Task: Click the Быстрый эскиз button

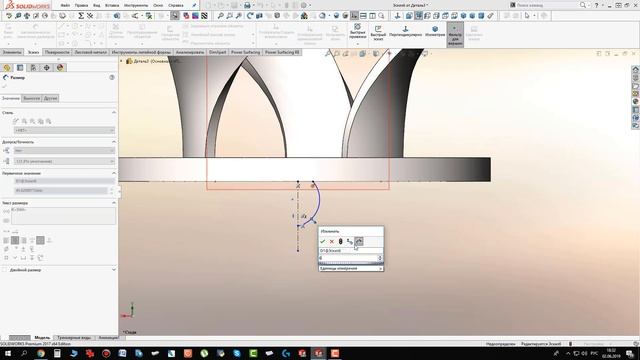Action: (x=378, y=33)
